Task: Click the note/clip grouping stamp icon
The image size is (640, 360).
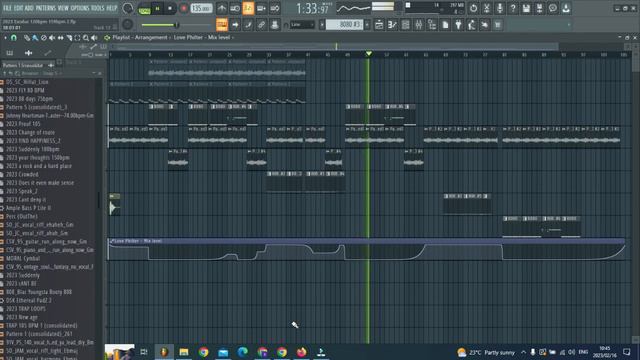Action: [x=275, y=25]
